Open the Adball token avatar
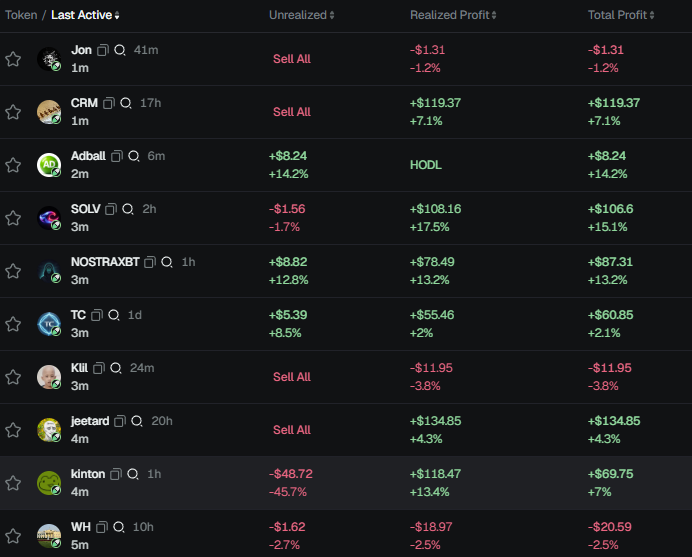 click(49, 165)
